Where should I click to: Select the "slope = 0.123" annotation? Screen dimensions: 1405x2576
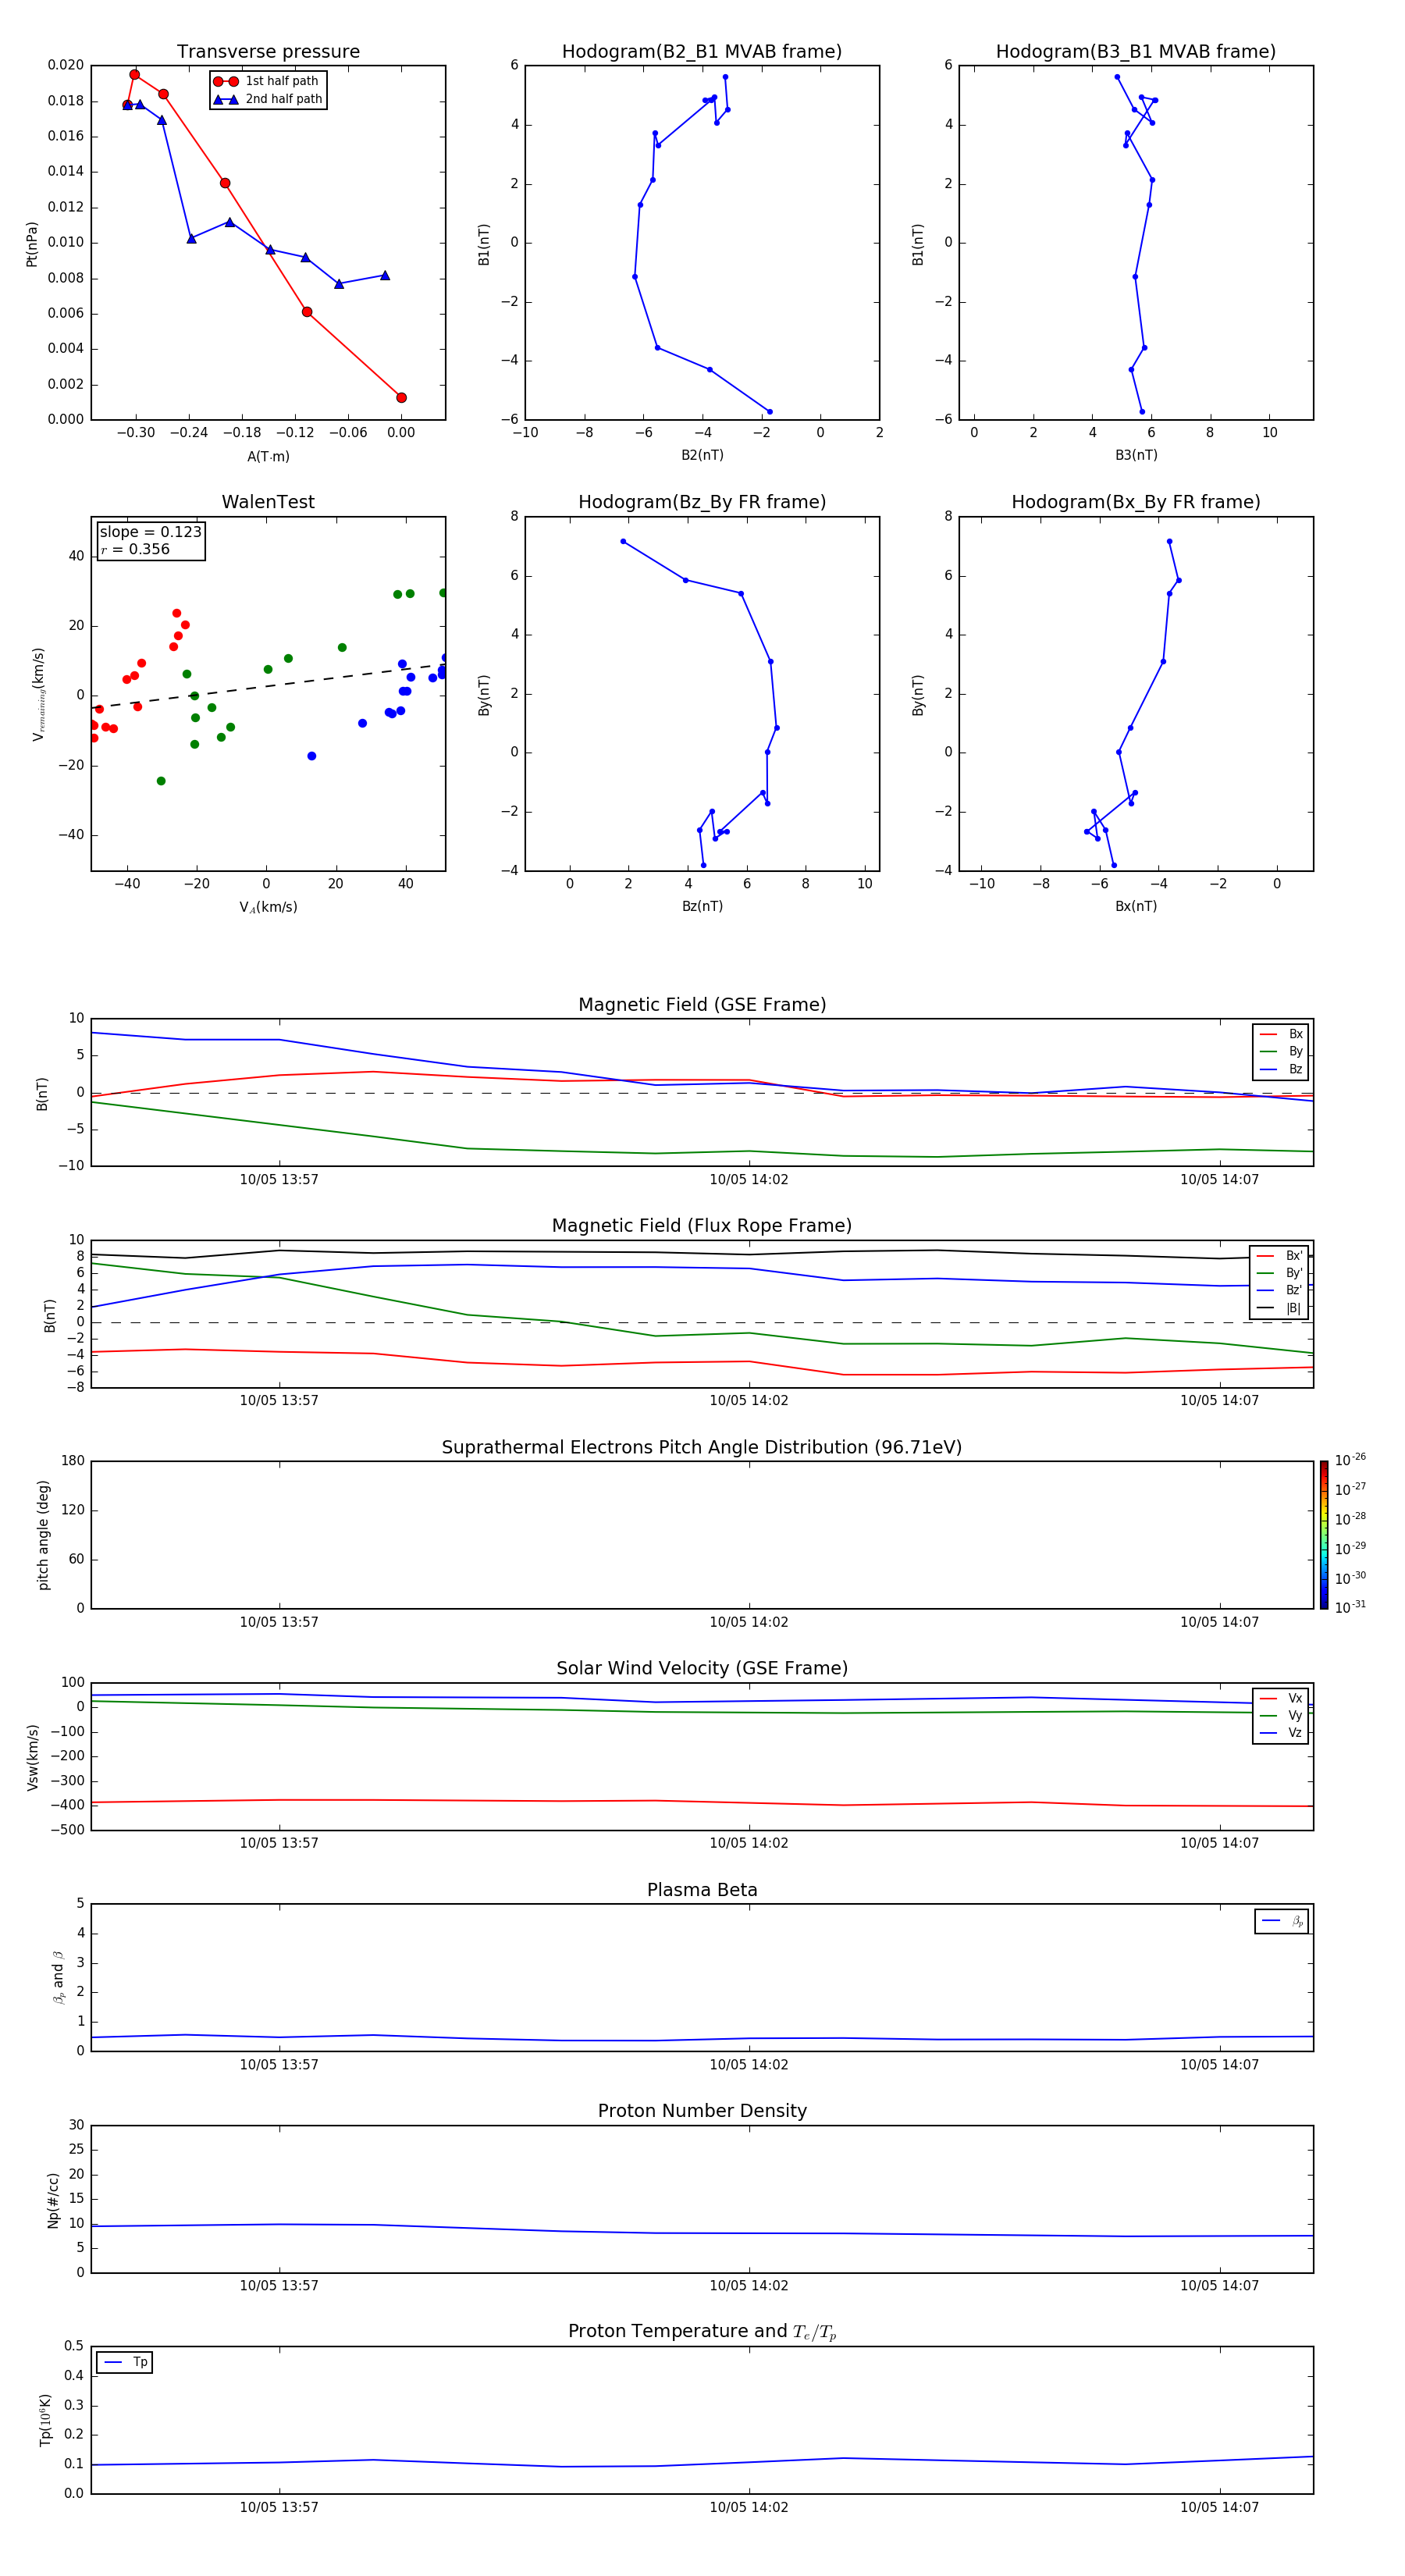(x=151, y=532)
